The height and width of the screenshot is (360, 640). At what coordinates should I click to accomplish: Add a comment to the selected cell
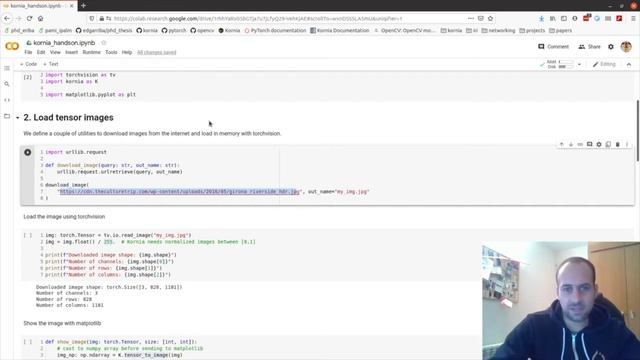(589, 144)
